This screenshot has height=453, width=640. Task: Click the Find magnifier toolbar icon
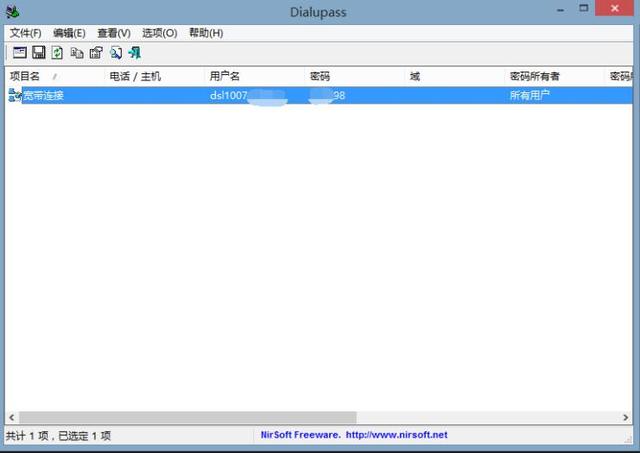[115, 52]
